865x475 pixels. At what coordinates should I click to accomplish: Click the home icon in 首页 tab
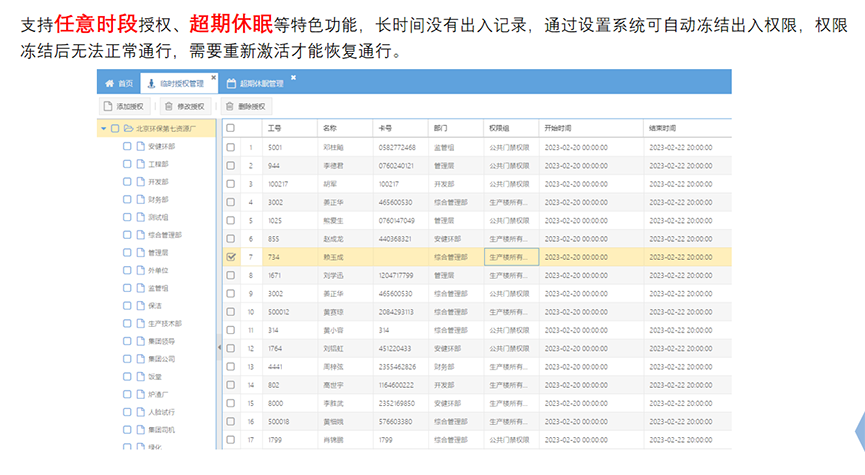[110, 84]
